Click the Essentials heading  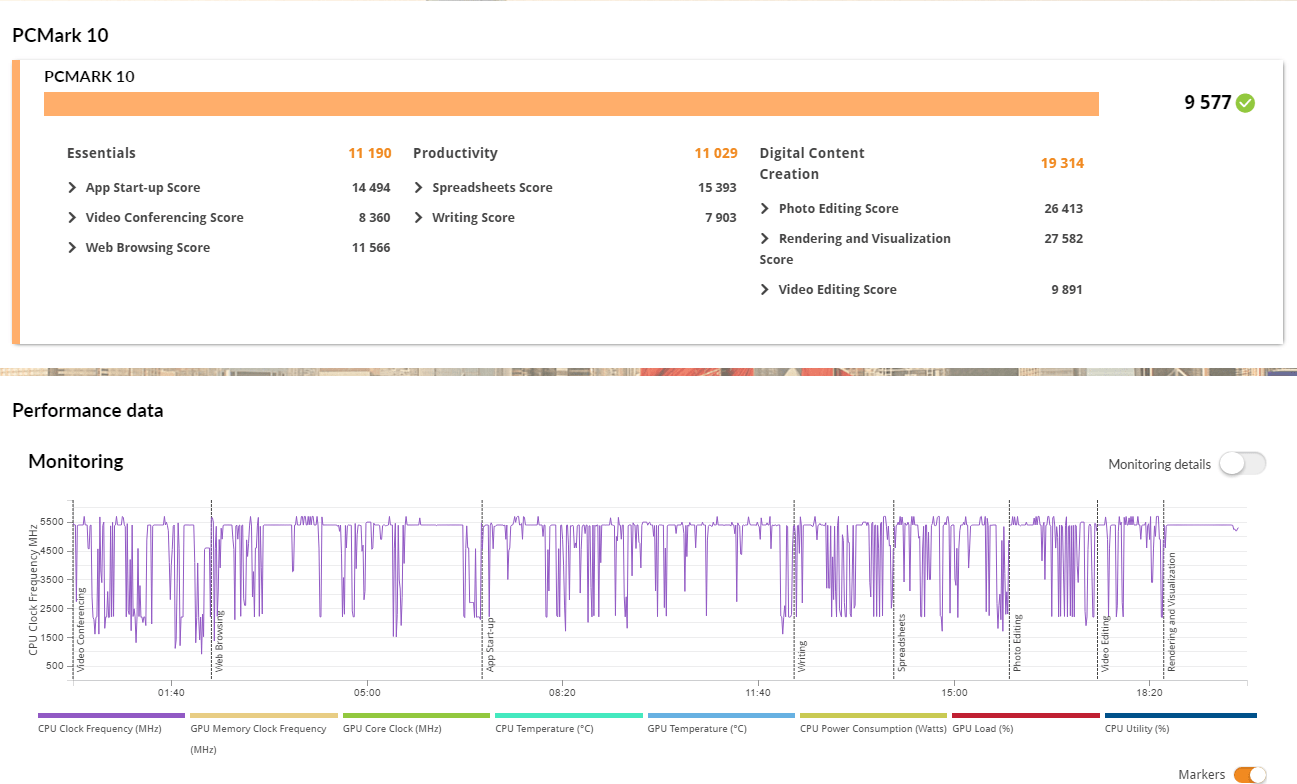point(101,153)
